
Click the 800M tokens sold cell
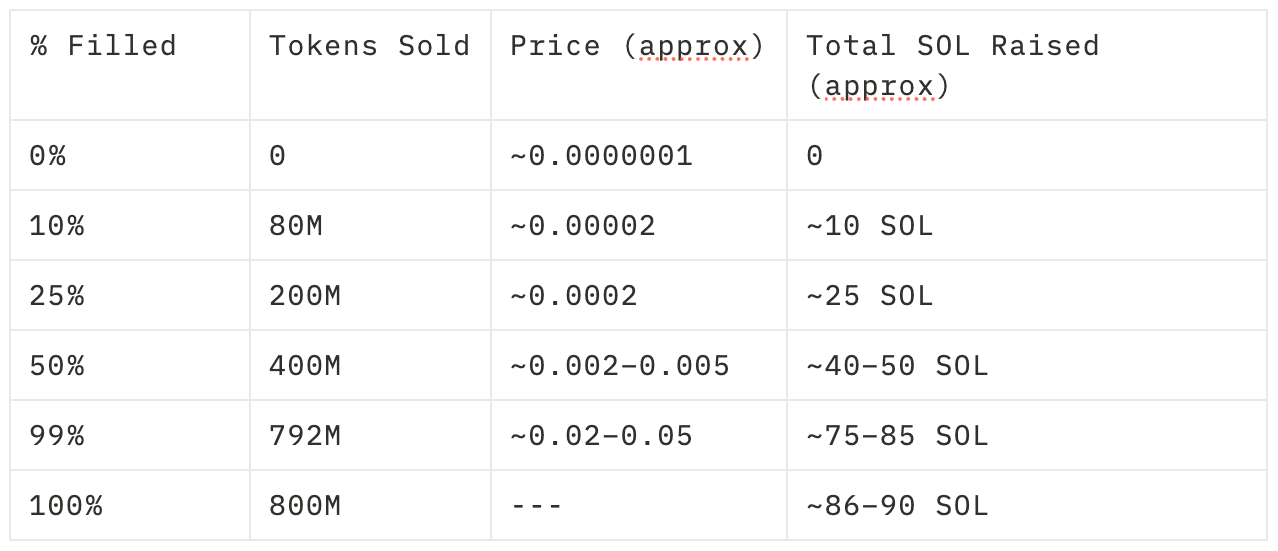click(x=305, y=506)
